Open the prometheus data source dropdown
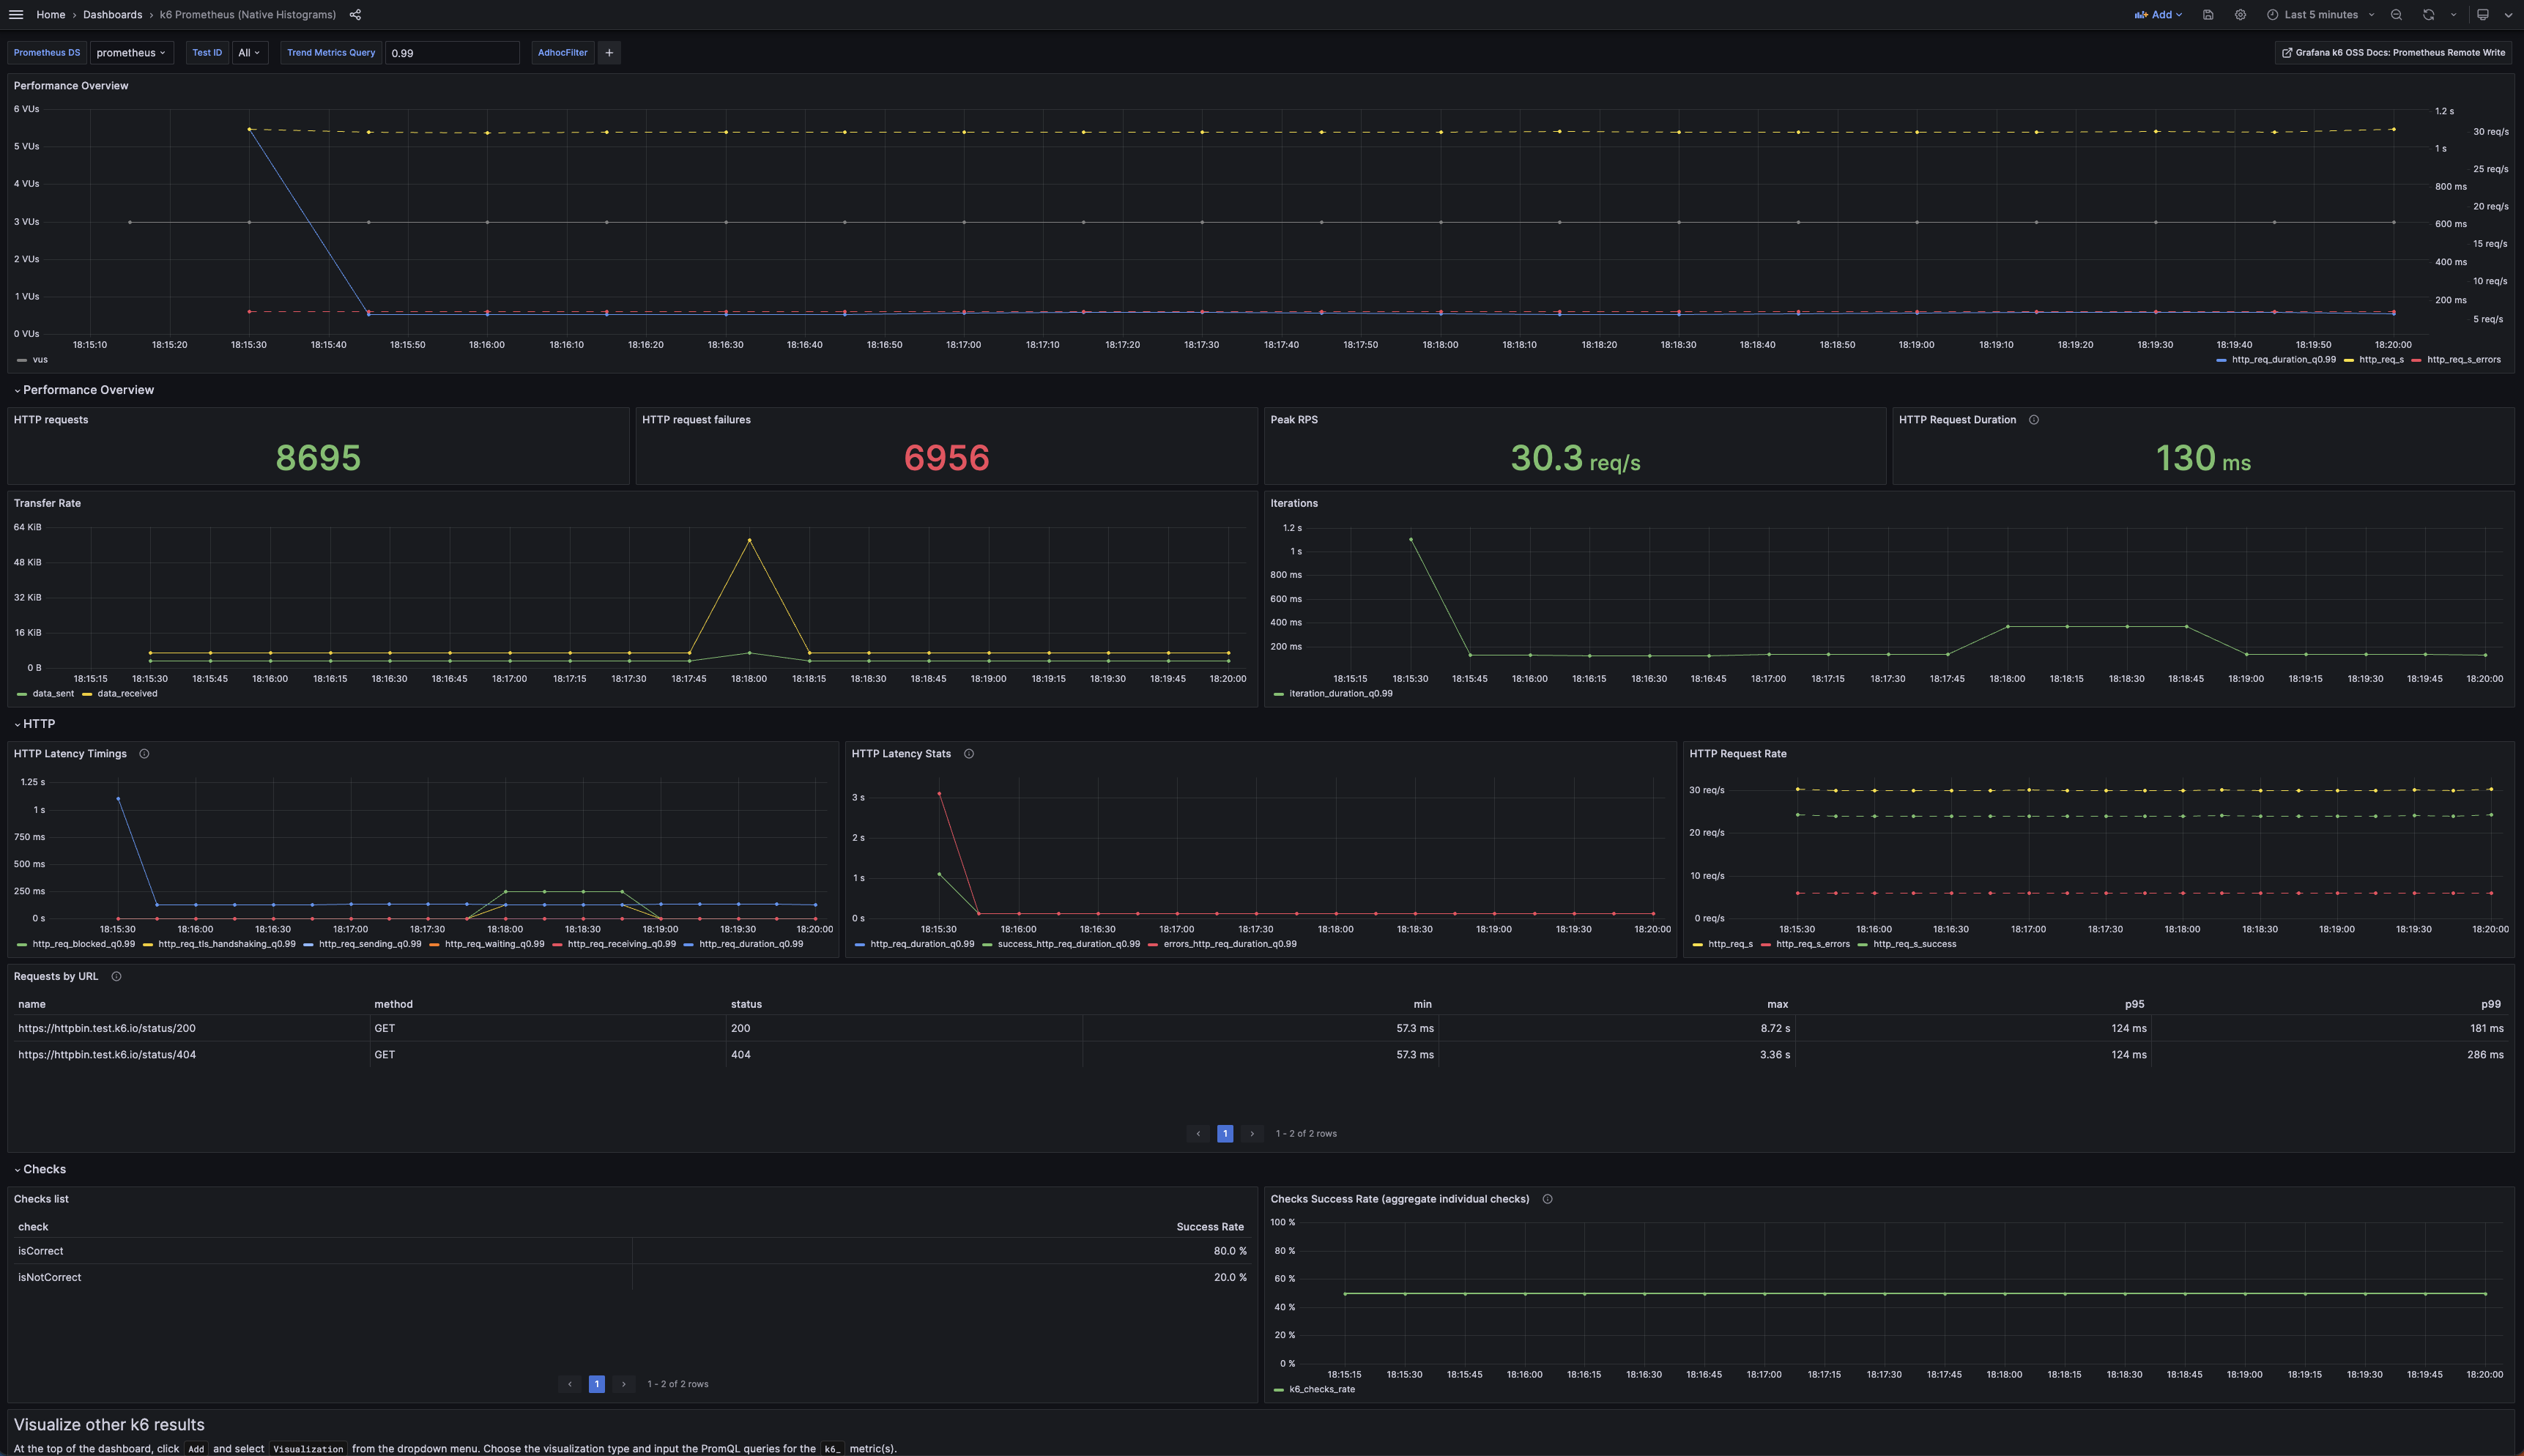Image resolution: width=2524 pixels, height=1456 pixels. (x=131, y=53)
